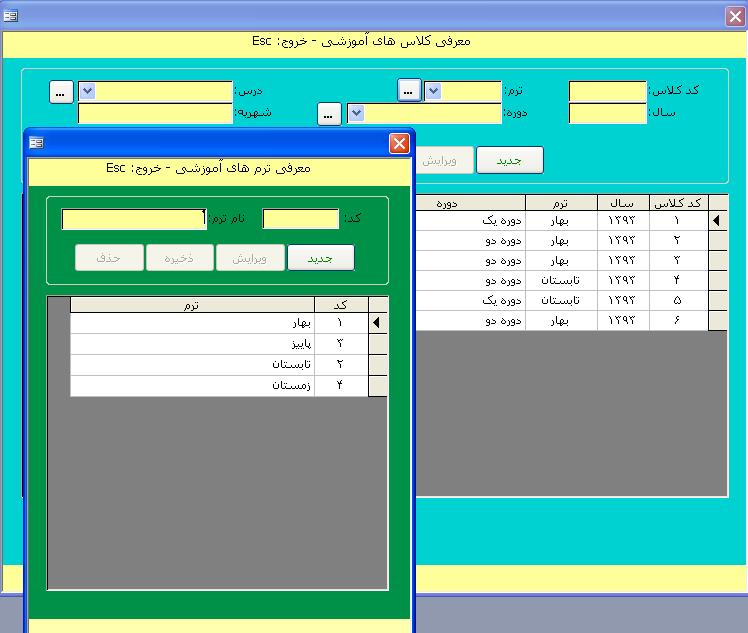Click دوره یک cell in class row ۵
This screenshot has height=633, width=748.
(x=470, y=301)
